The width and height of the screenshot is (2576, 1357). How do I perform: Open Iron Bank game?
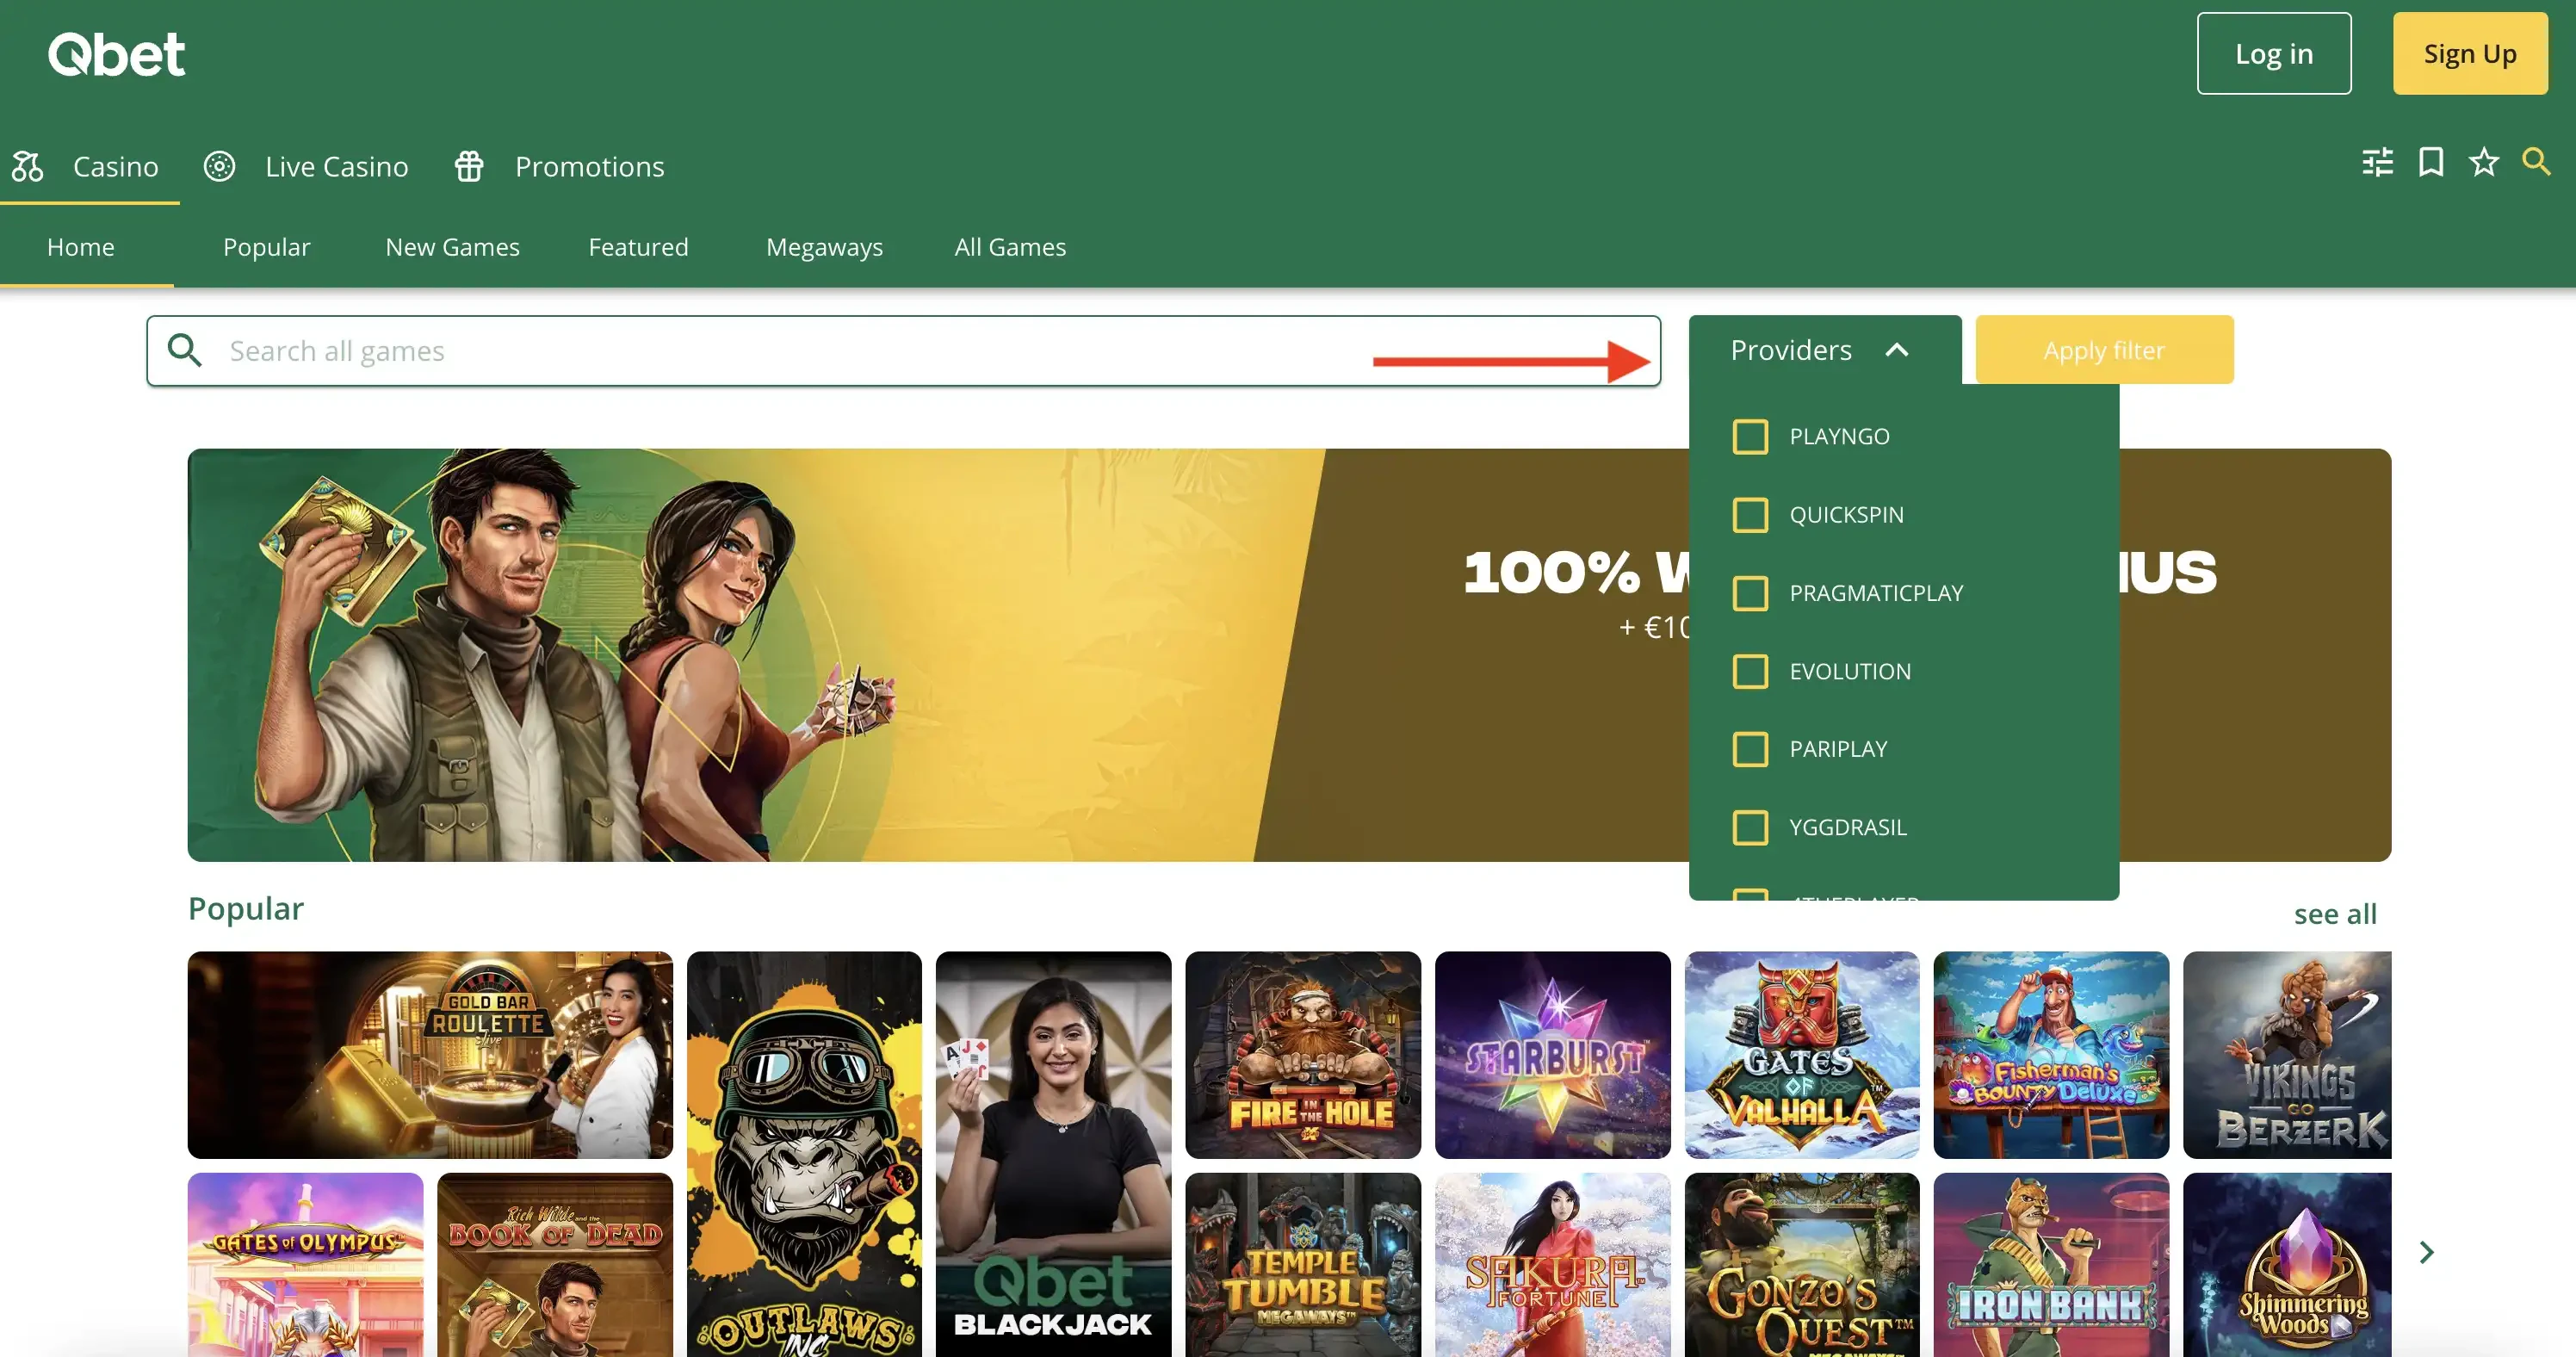[x=2051, y=1265]
